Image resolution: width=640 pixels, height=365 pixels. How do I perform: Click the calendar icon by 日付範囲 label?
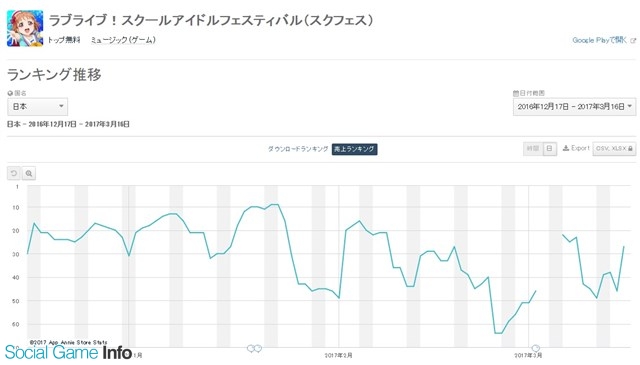[516, 93]
